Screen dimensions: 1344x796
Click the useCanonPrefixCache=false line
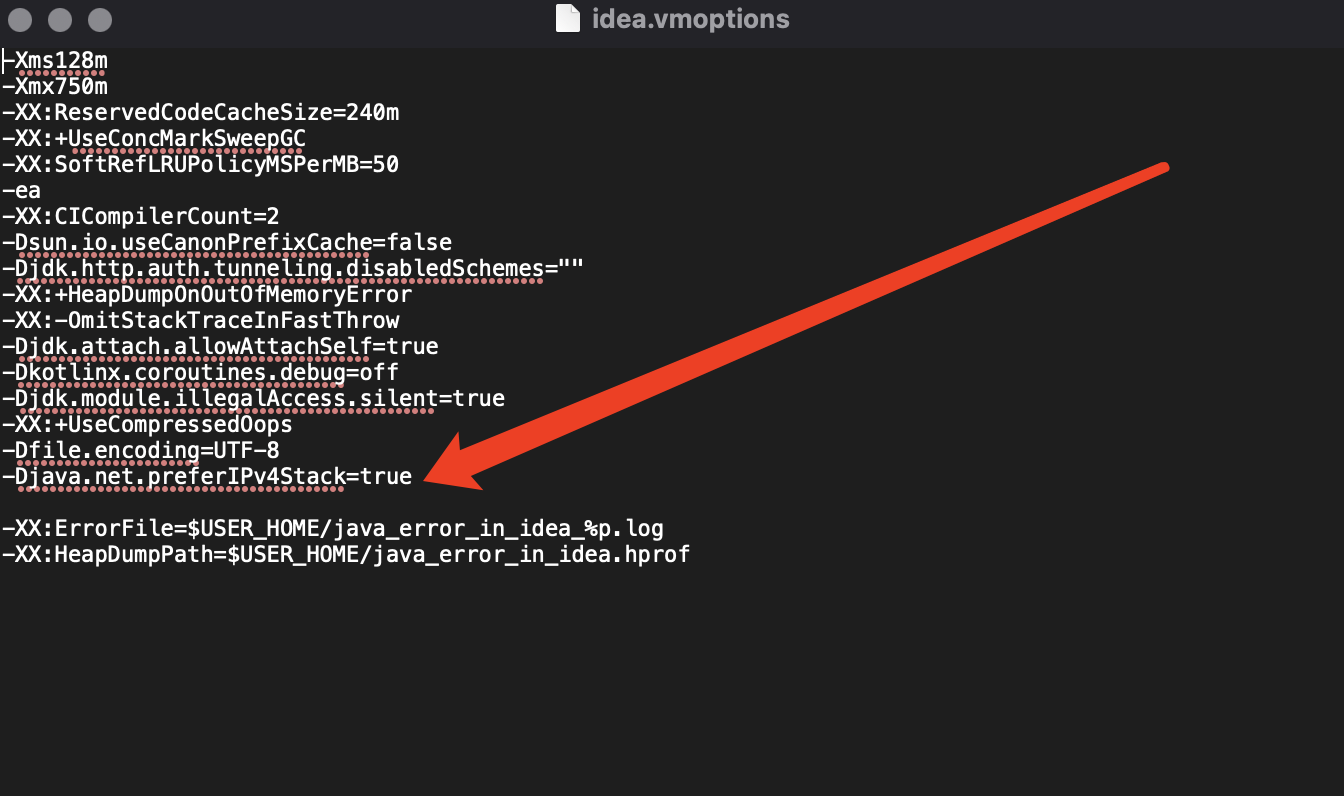[227, 243]
